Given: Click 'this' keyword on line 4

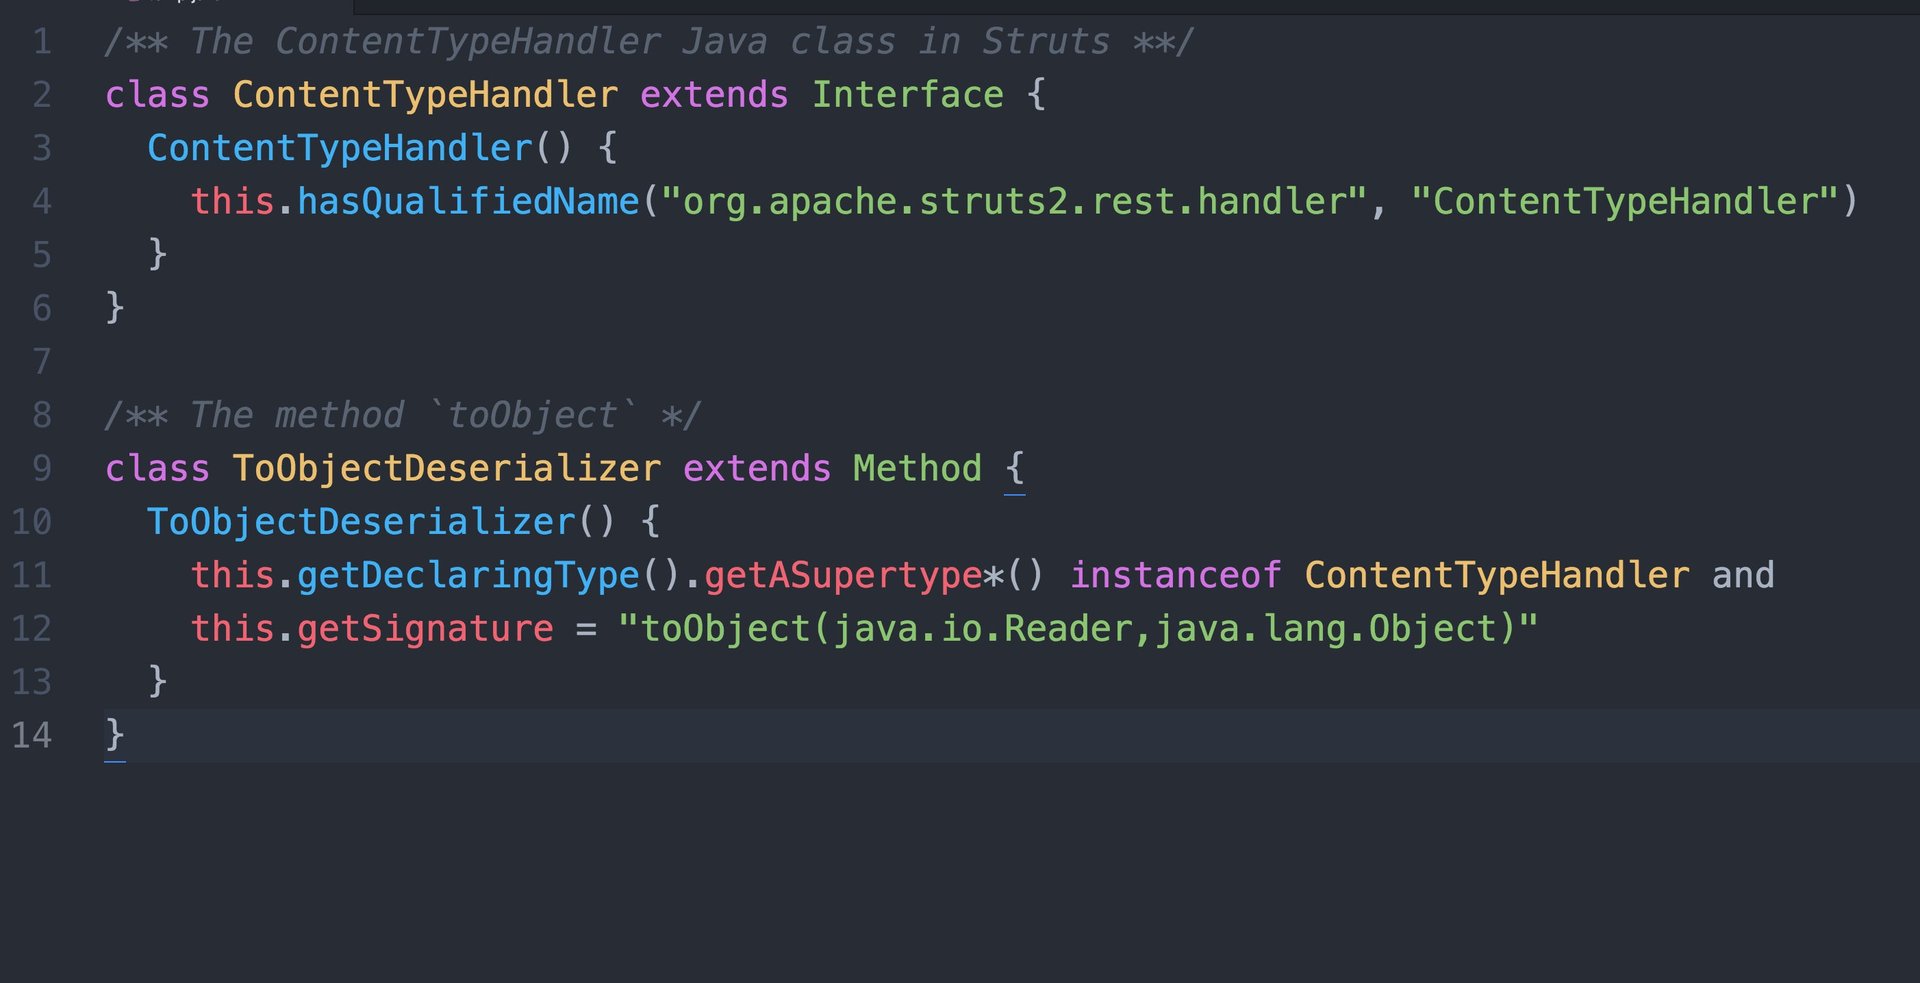Looking at the screenshot, I should coord(233,201).
